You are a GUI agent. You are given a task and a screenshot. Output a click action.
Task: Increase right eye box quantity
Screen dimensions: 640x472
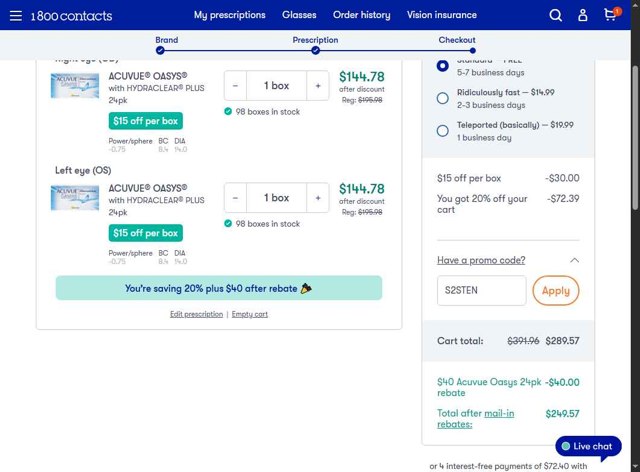(318, 86)
